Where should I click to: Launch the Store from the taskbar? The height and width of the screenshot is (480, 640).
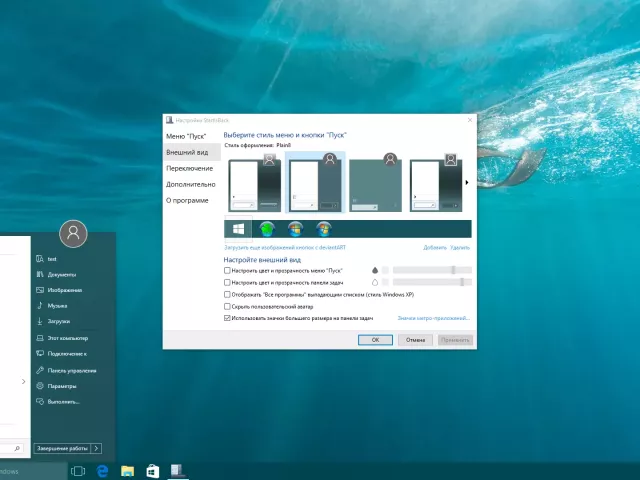point(153,470)
